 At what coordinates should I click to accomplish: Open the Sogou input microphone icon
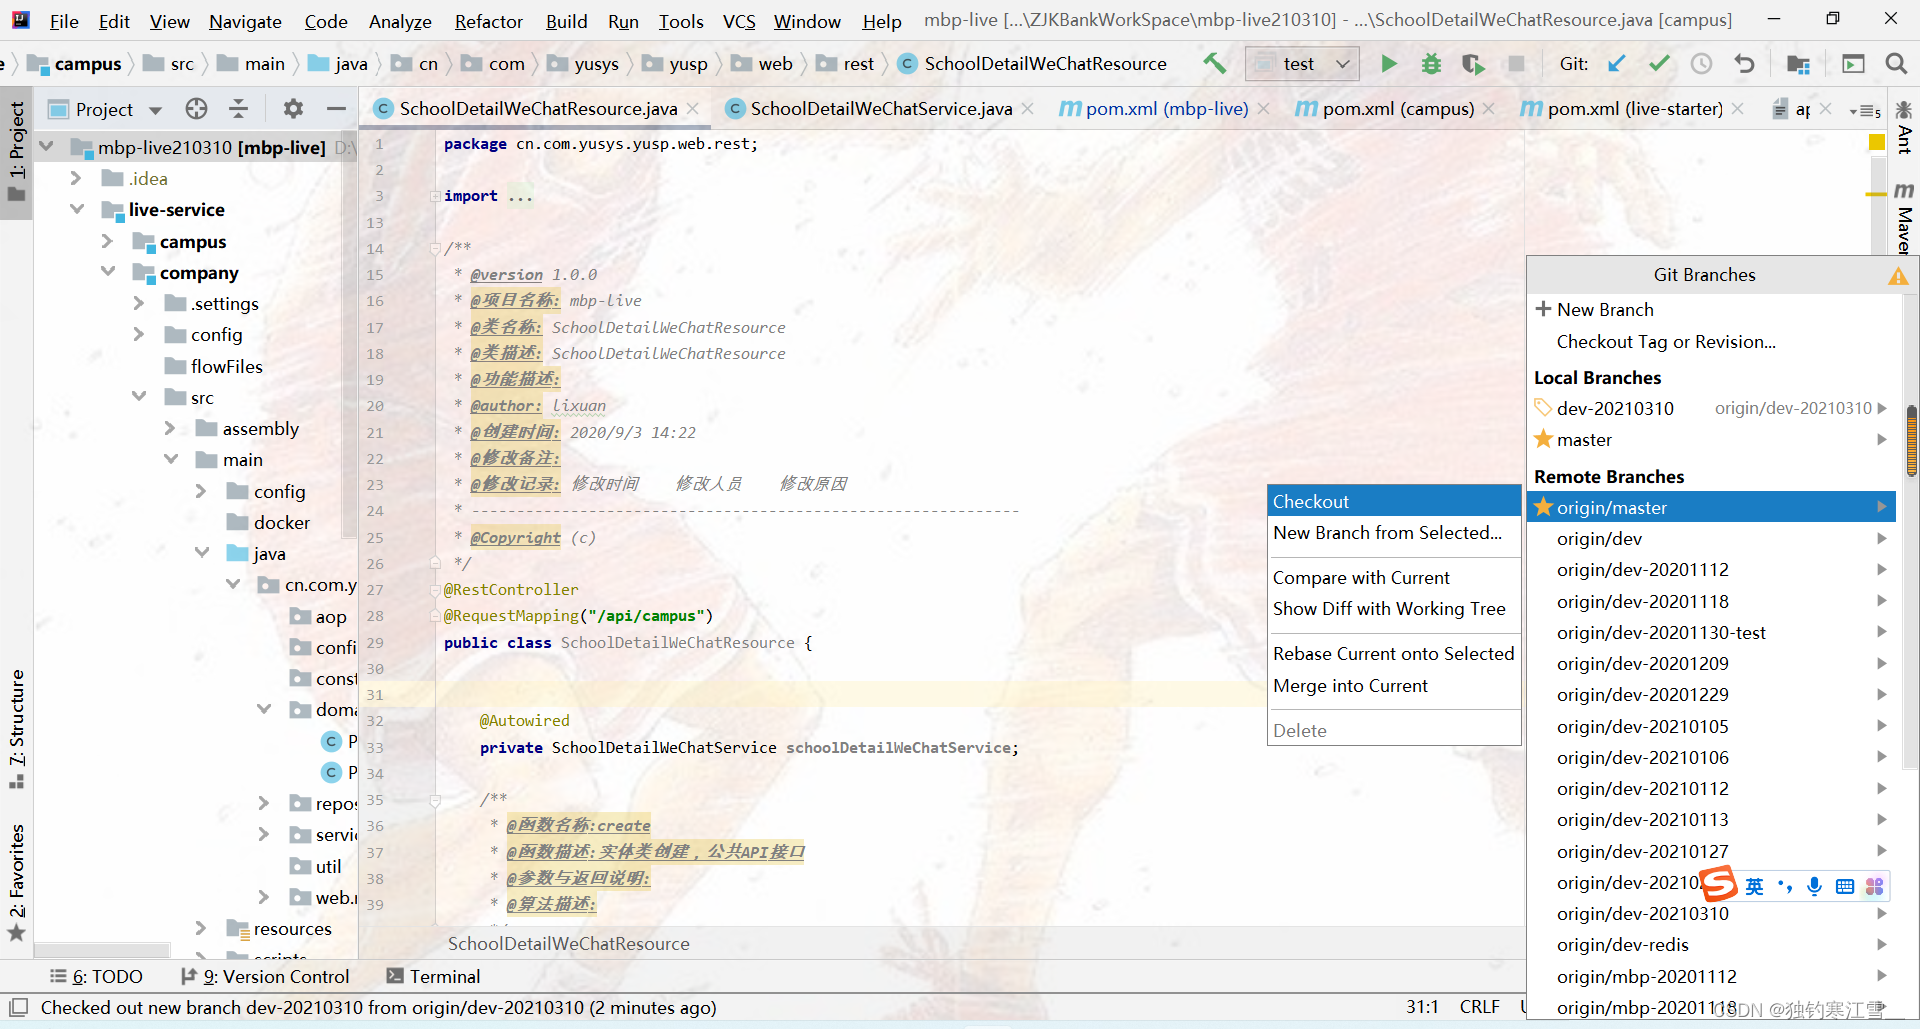1814,886
